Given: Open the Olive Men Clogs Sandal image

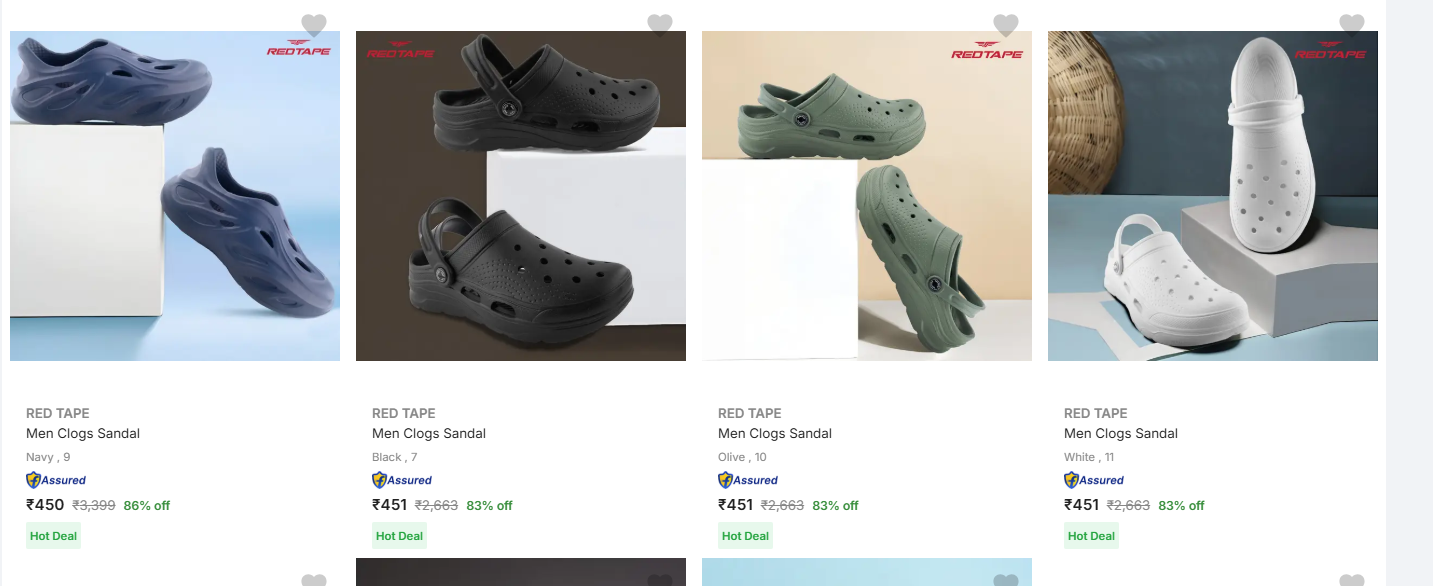Looking at the screenshot, I should point(867,196).
